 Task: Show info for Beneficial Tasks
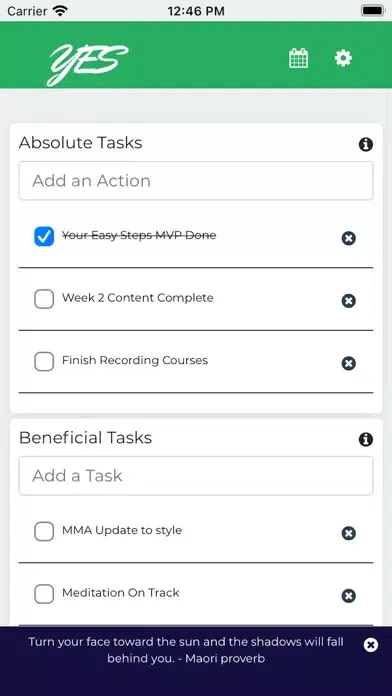(366, 439)
